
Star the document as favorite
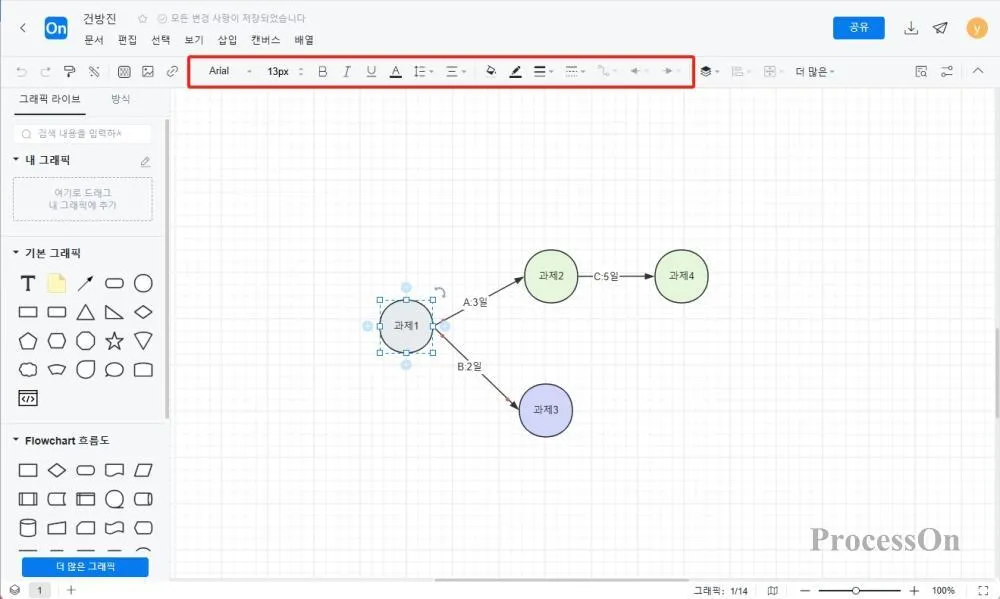142,18
